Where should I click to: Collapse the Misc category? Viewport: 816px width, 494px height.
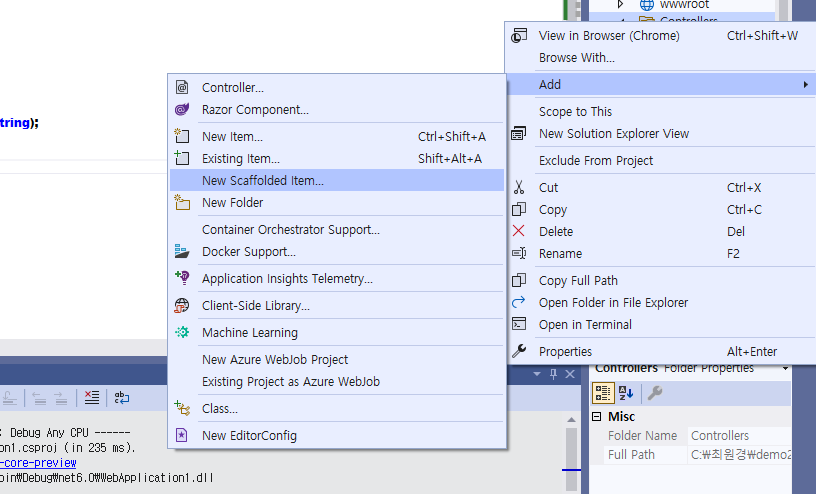tap(596, 416)
